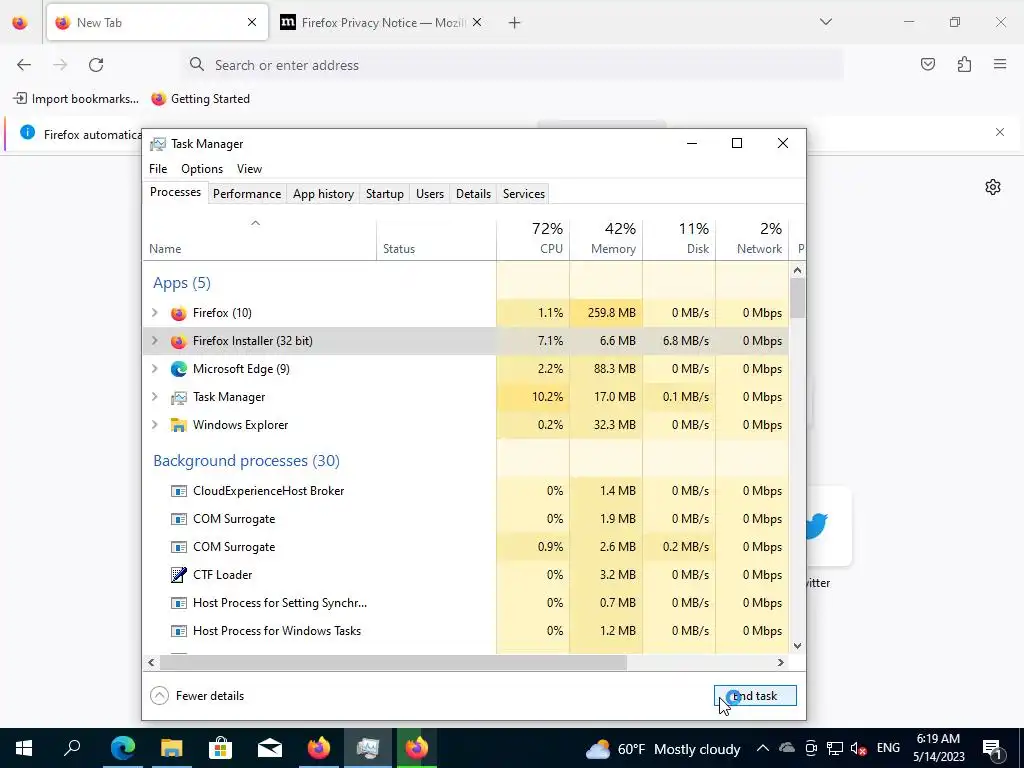Click the horizontal scrollbar left arrow
Viewport: 1024px width, 768px height.
tap(152, 663)
